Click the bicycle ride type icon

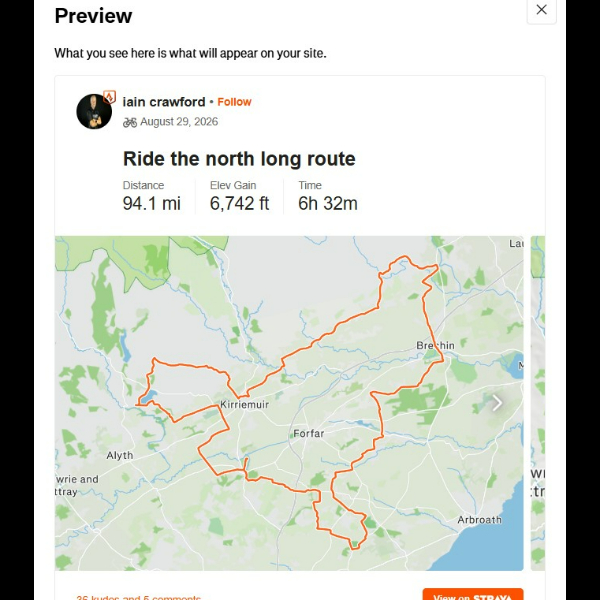click(x=130, y=122)
